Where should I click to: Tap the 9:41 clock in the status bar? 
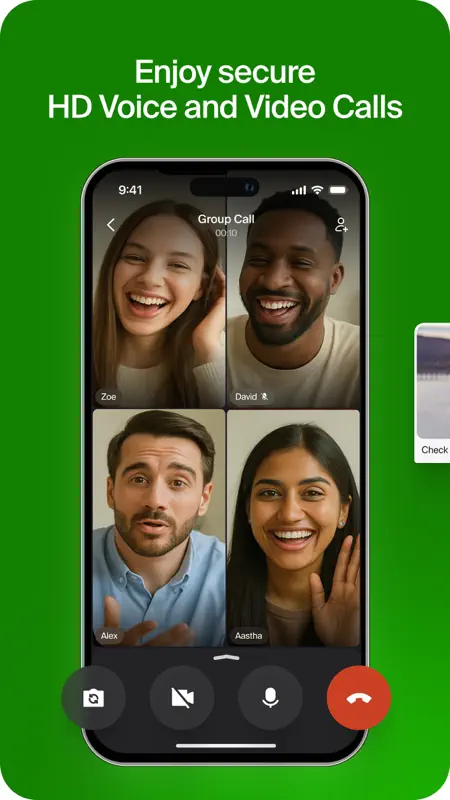[130, 190]
